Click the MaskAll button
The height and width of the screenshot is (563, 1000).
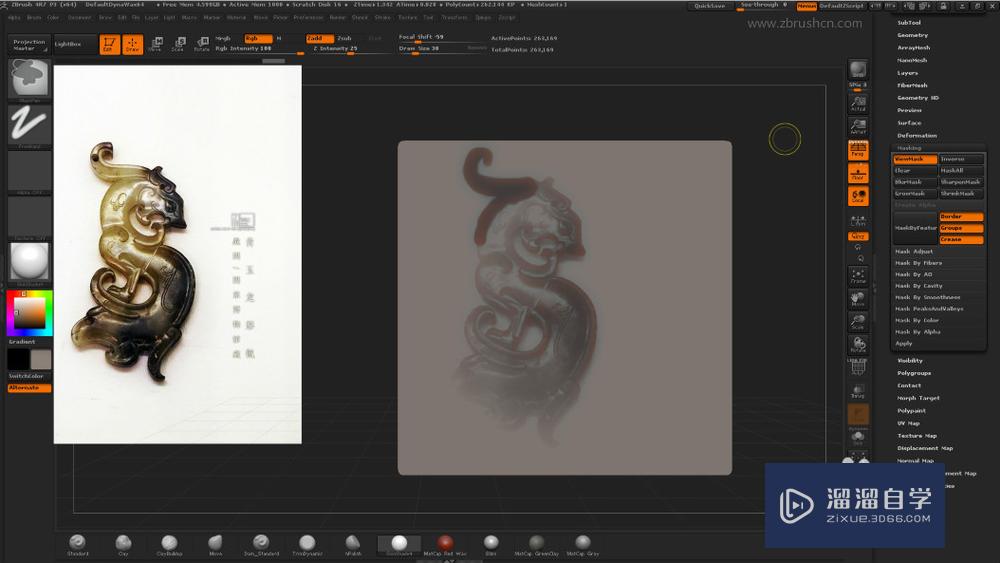pyautogui.click(x=961, y=170)
